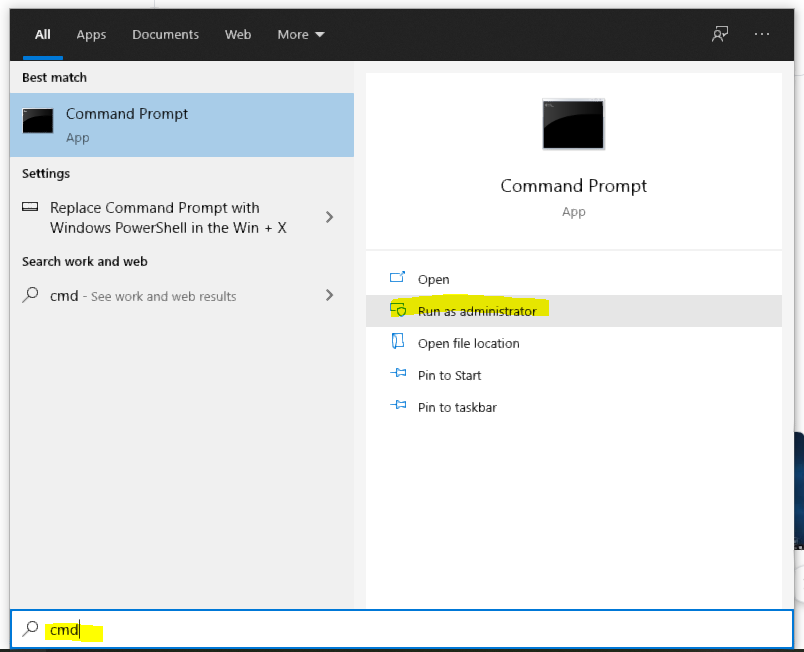Click the large Command Prompt preview icon

pos(573,124)
